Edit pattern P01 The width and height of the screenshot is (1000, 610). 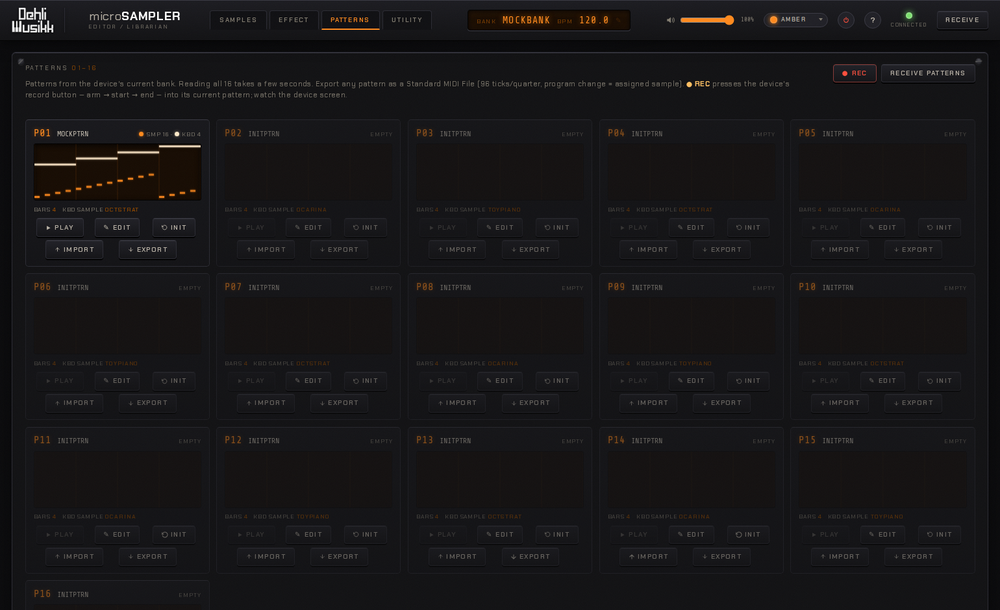click(117, 227)
